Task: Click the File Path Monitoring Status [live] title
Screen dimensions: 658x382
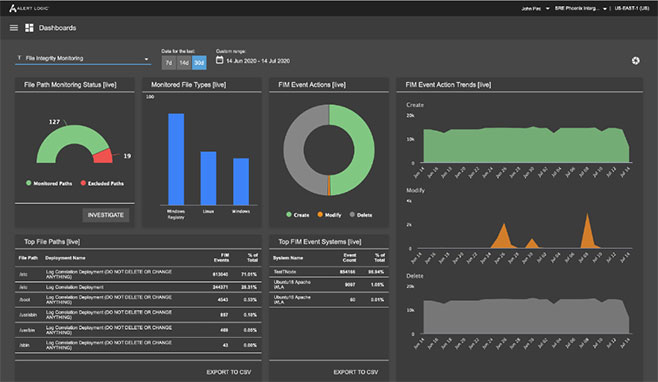Action: point(70,84)
